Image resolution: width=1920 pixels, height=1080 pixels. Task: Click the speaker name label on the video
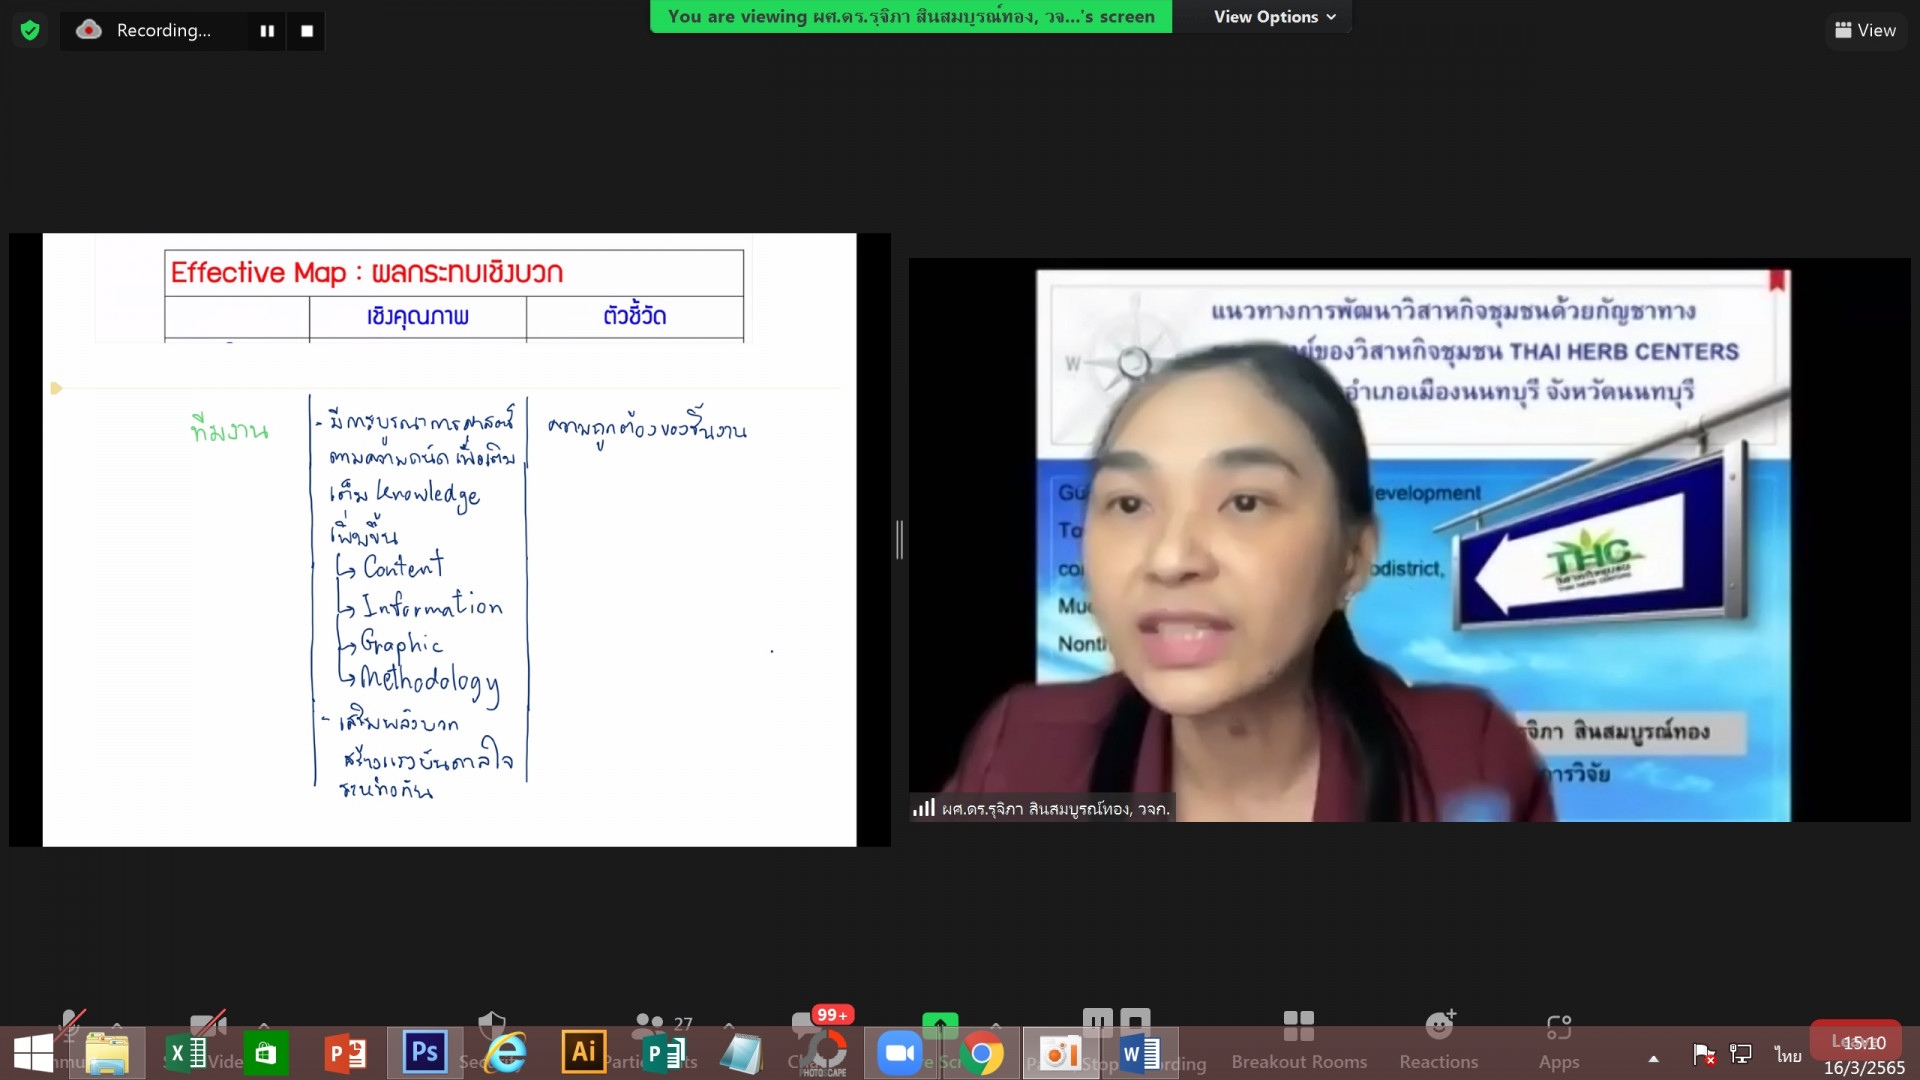point(1055,808)
